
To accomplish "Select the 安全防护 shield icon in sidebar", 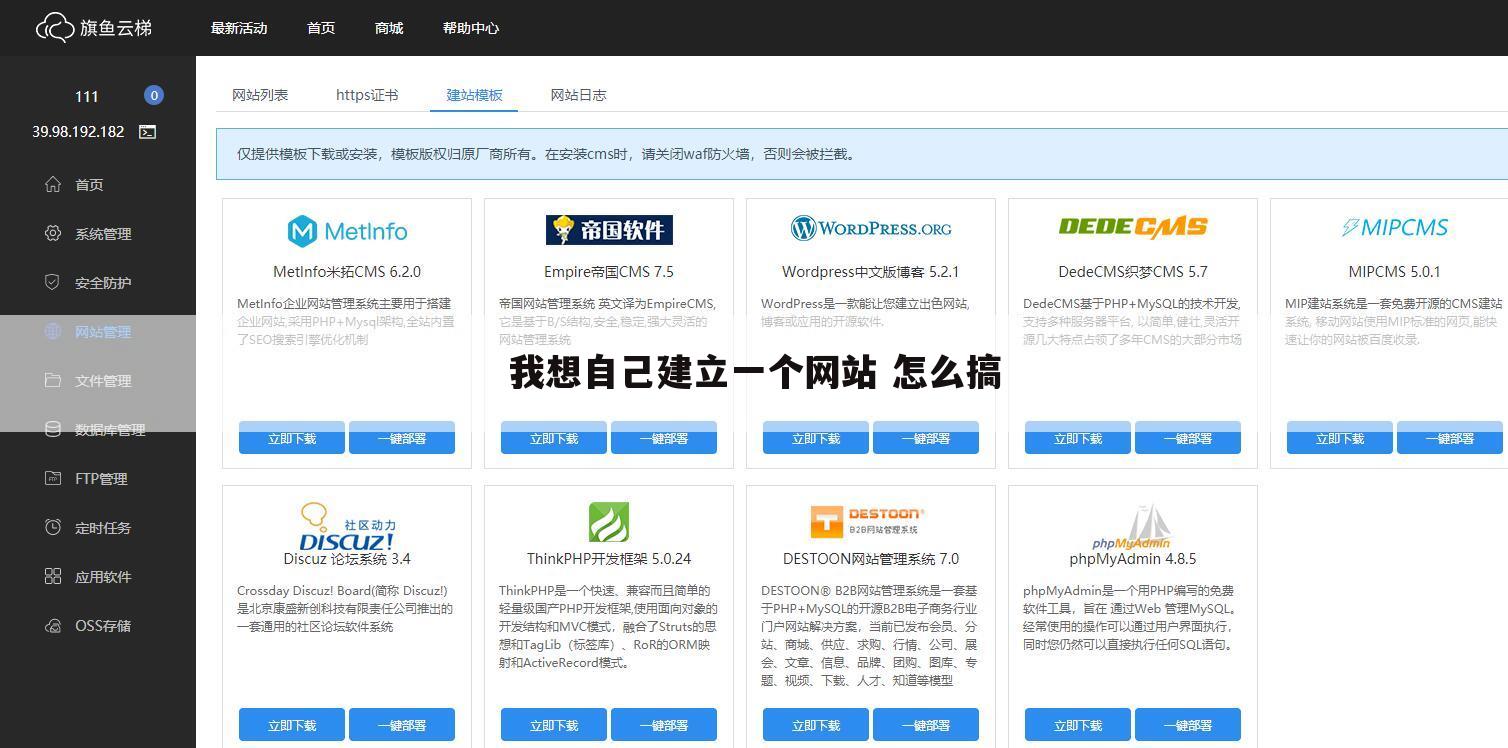I will pos(53,283).
